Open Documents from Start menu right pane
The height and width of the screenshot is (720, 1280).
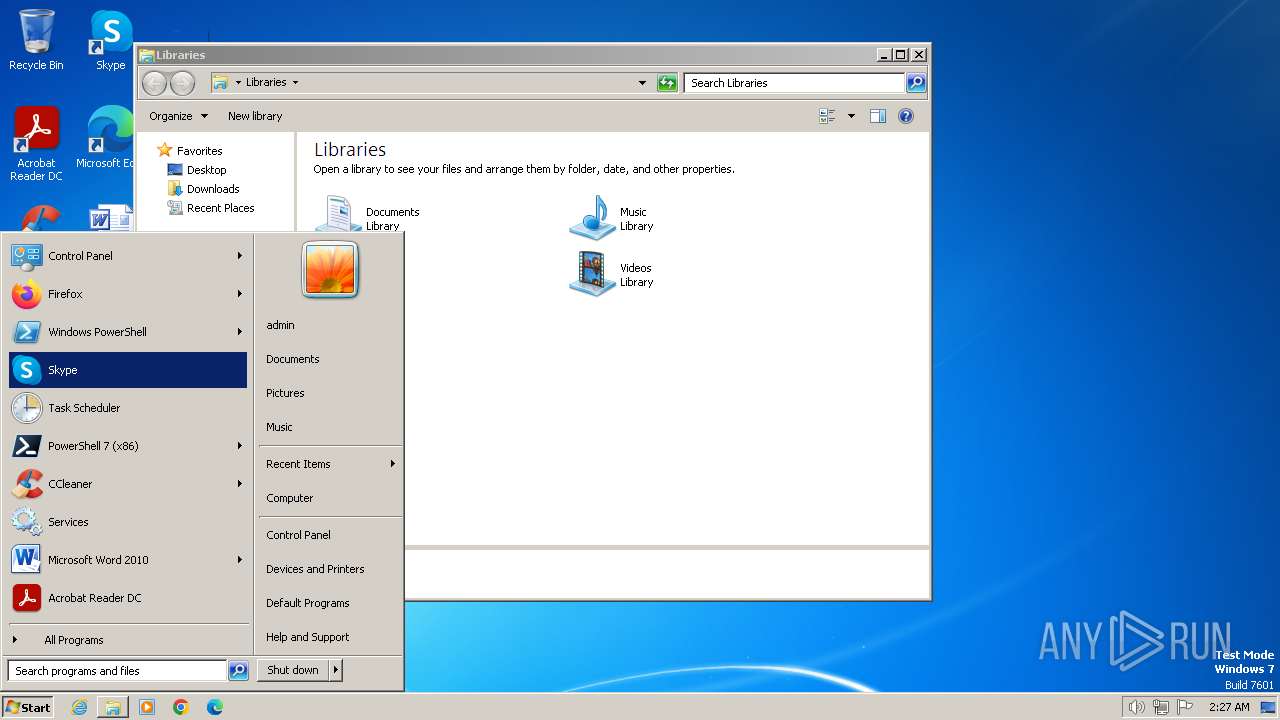pyautogui.click(x=292, y=359)
